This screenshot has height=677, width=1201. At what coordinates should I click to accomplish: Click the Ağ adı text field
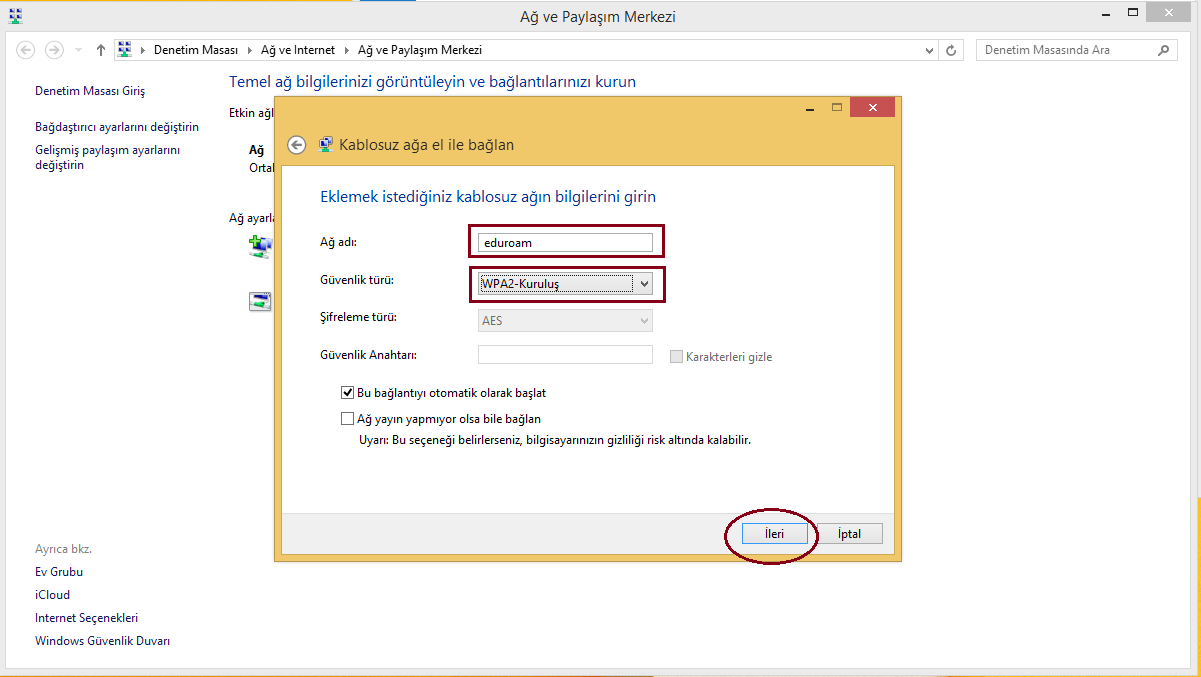(565, 242)
